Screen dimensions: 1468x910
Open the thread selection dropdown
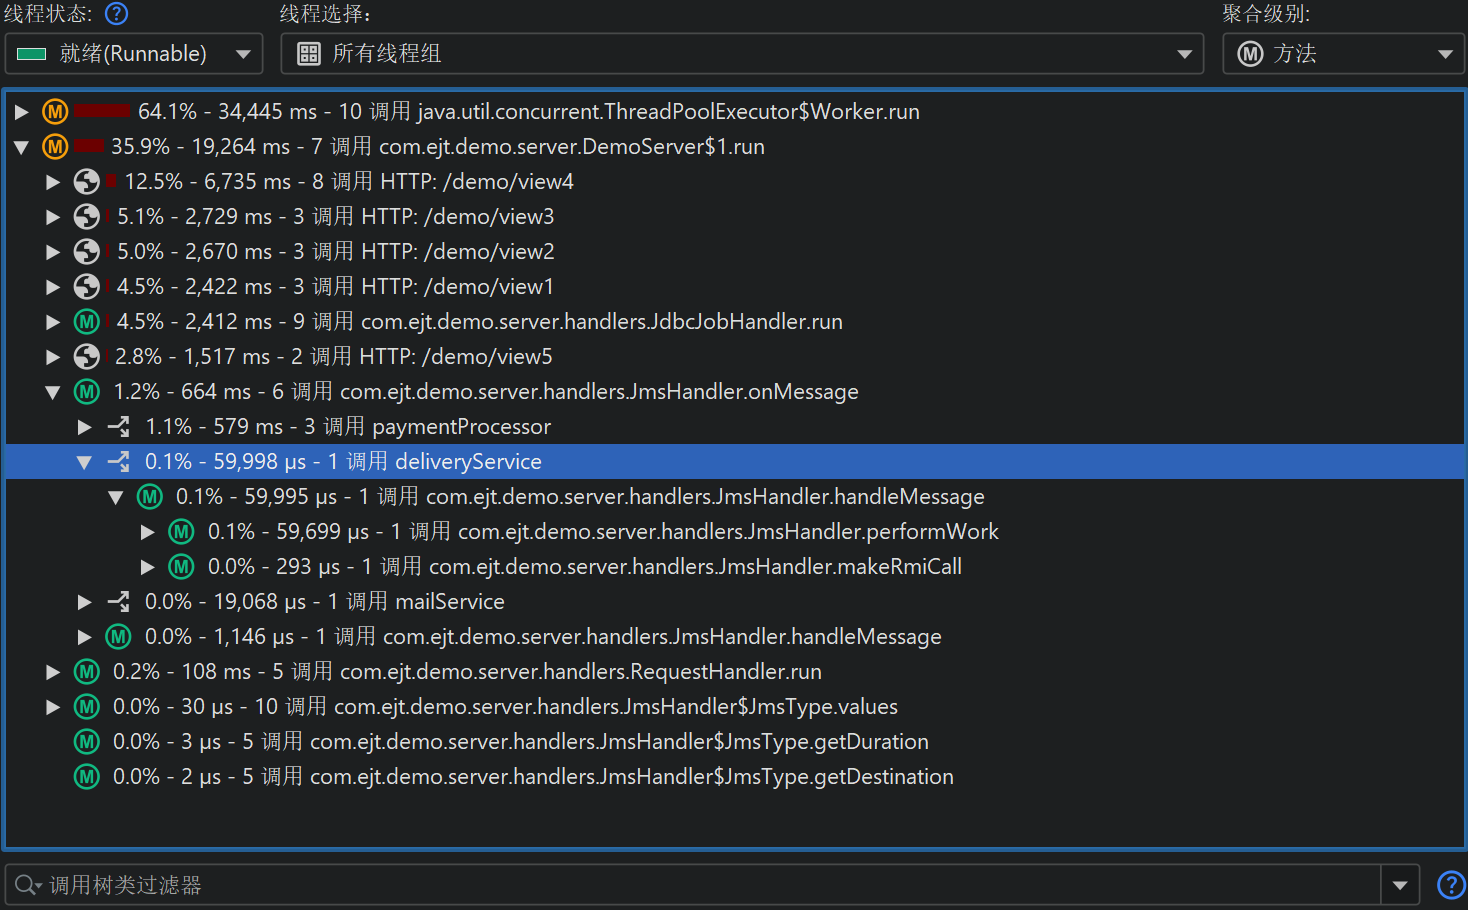pyautogui.click(x=742, y=54)
